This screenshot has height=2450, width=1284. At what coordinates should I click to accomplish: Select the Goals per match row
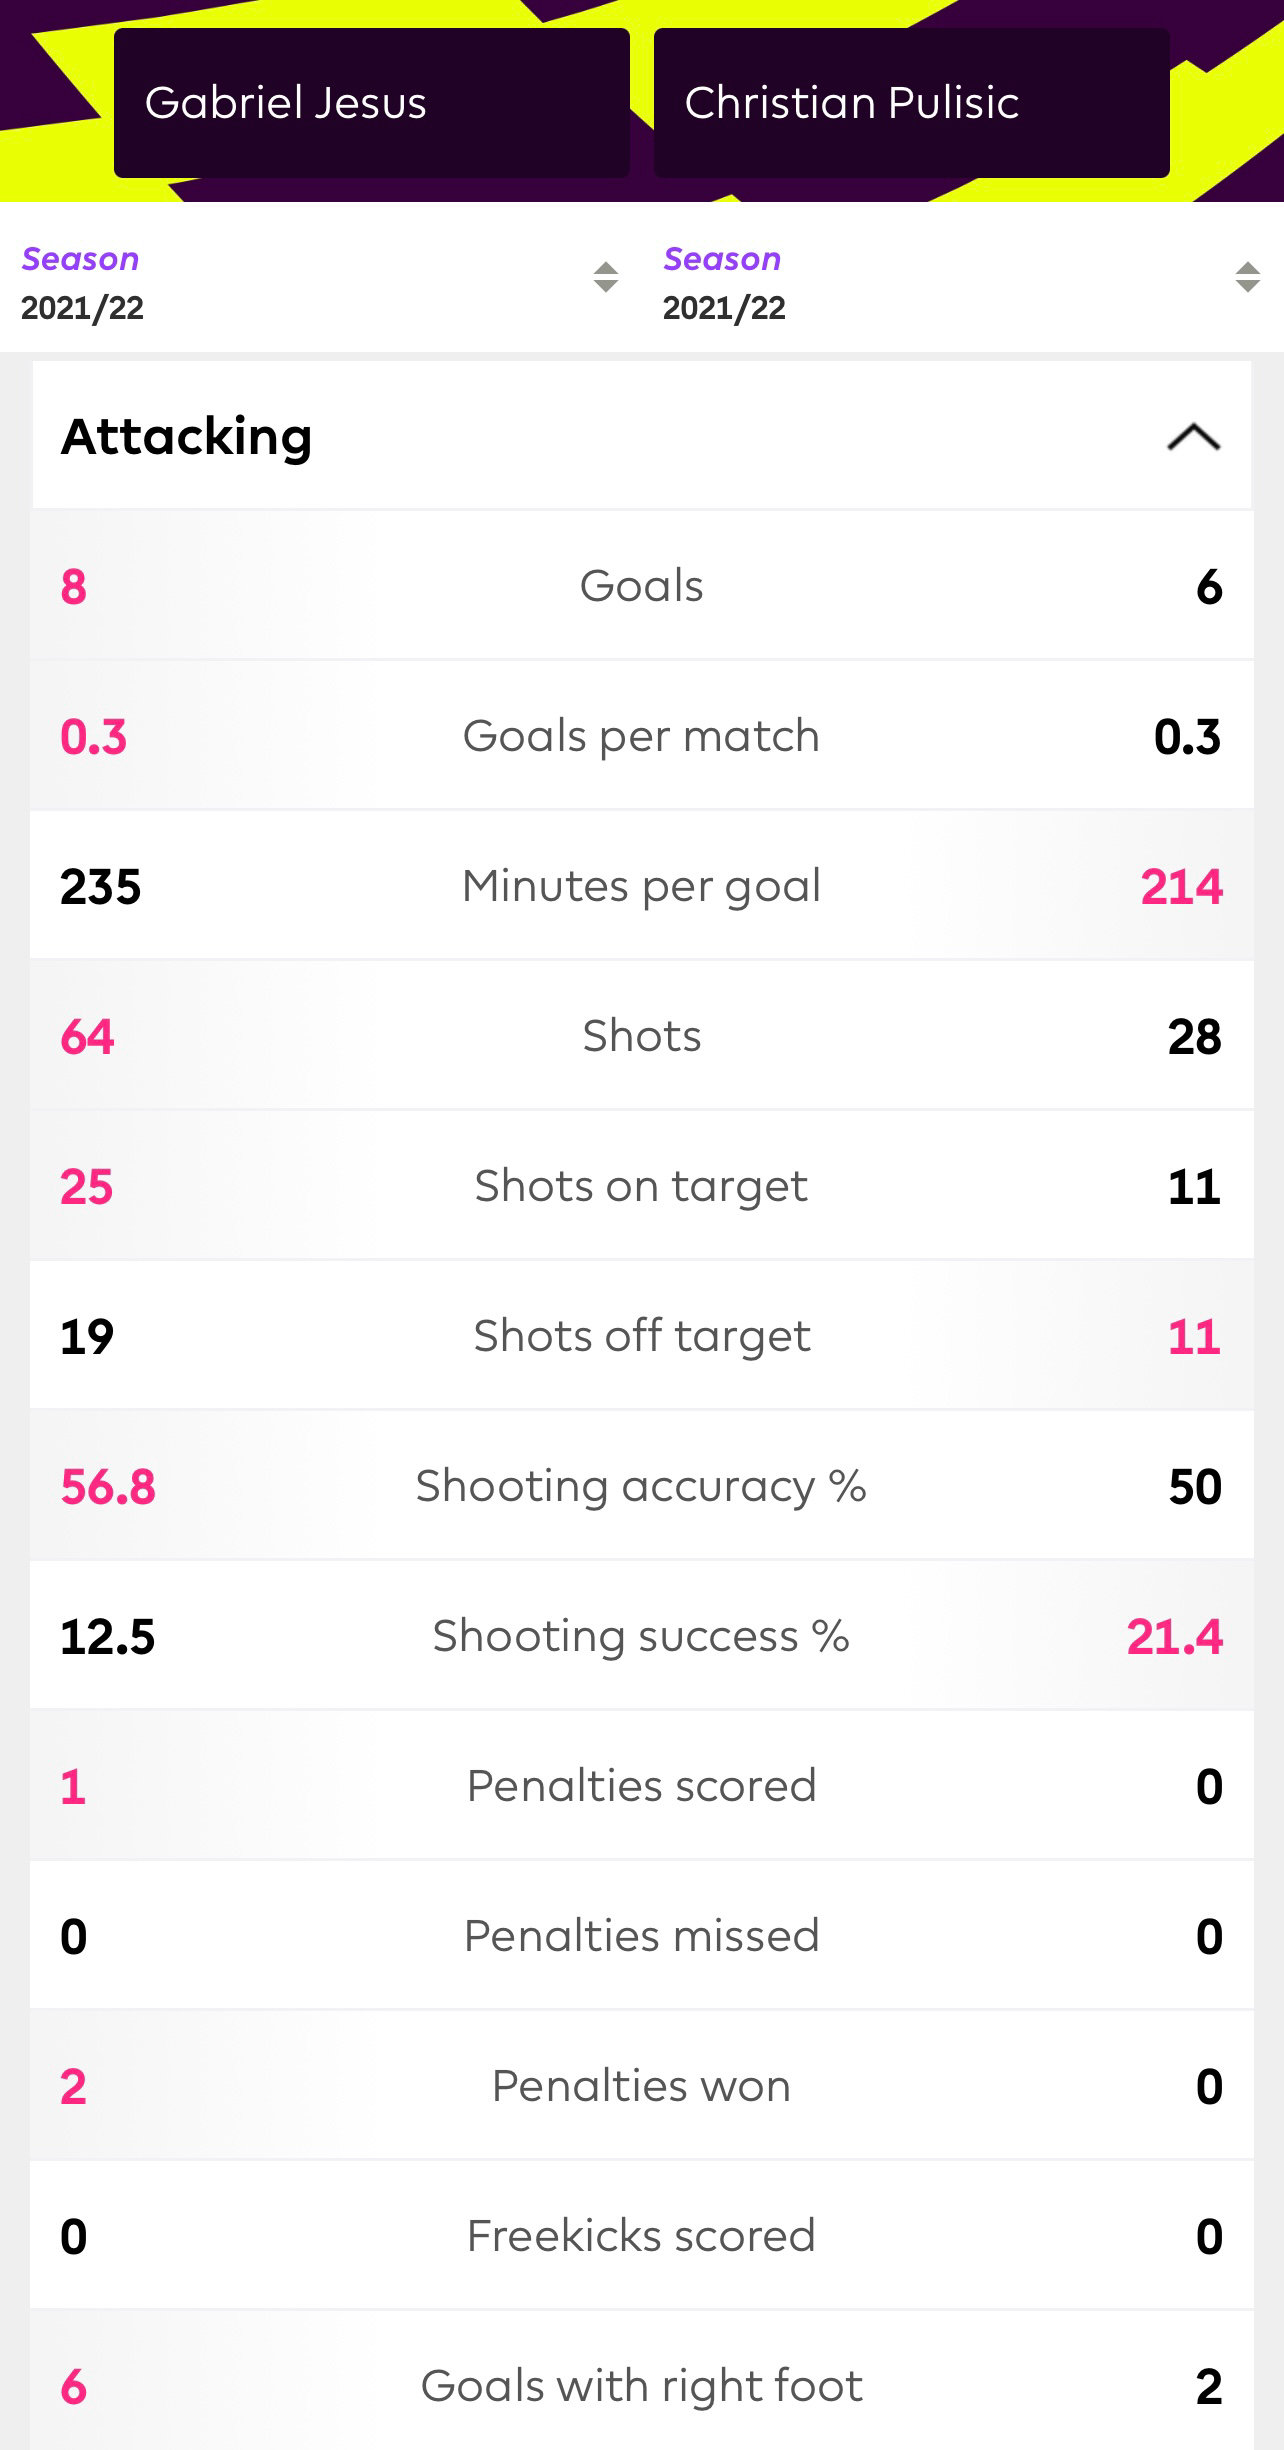(x=642, y=736)
